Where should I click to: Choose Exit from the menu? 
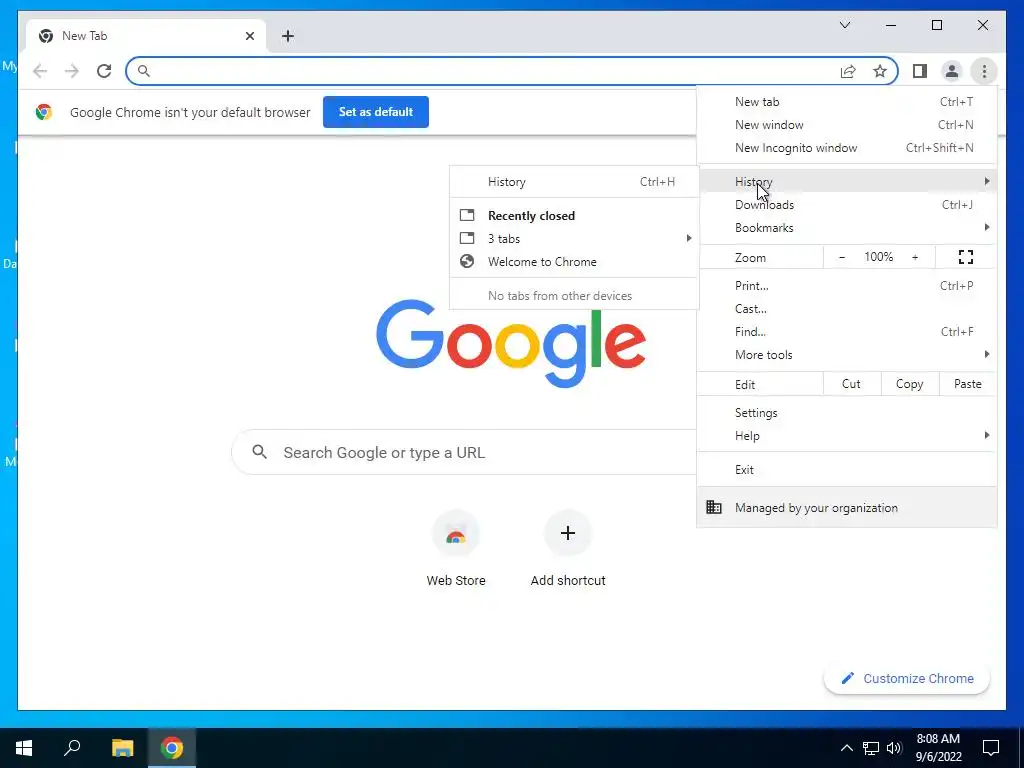(846, 470)
